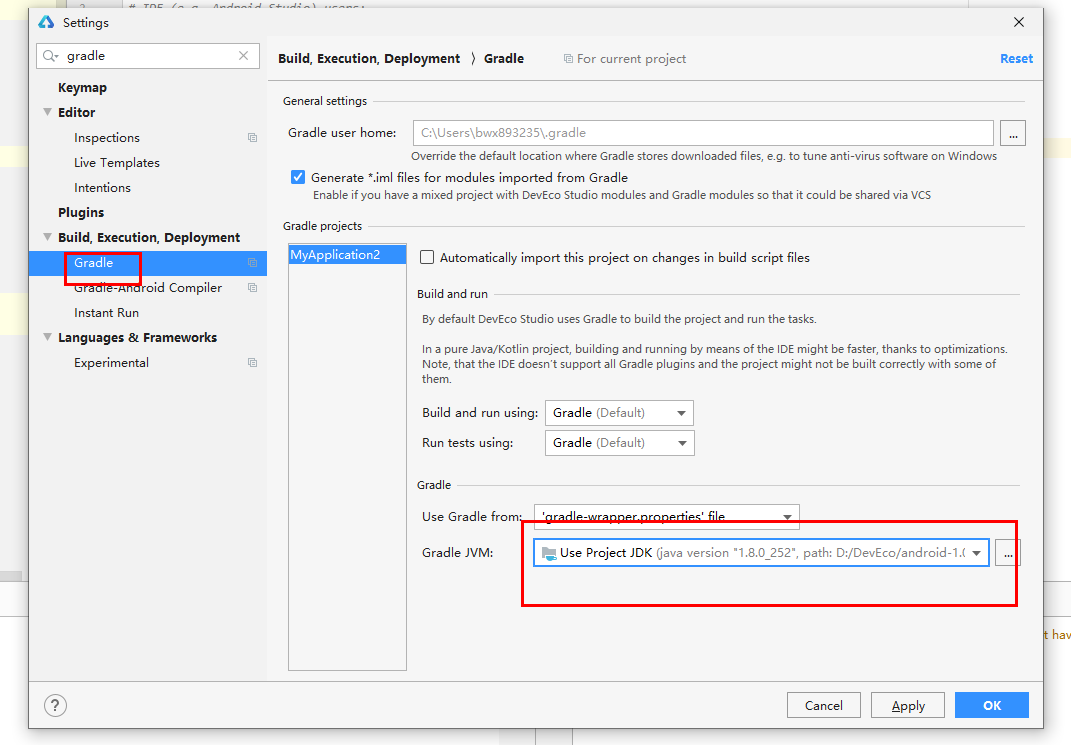This screenshot has height=745, width=1071.
Task: Click the Apply button
Action: pos(908,705)
